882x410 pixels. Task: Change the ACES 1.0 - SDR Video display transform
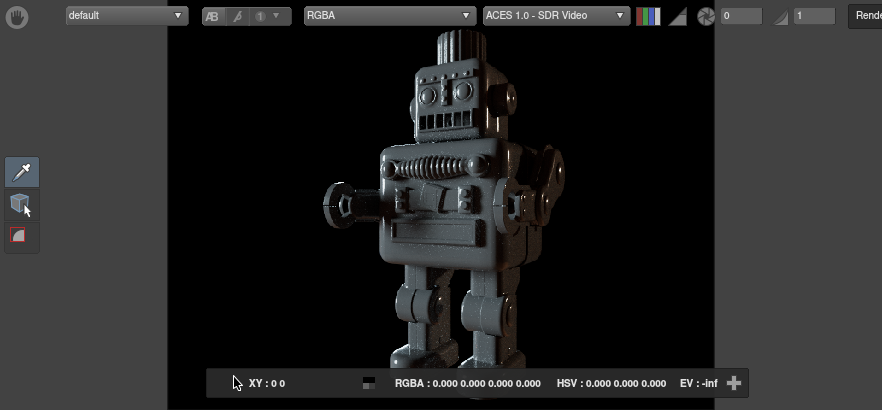(x=556, y=16)
